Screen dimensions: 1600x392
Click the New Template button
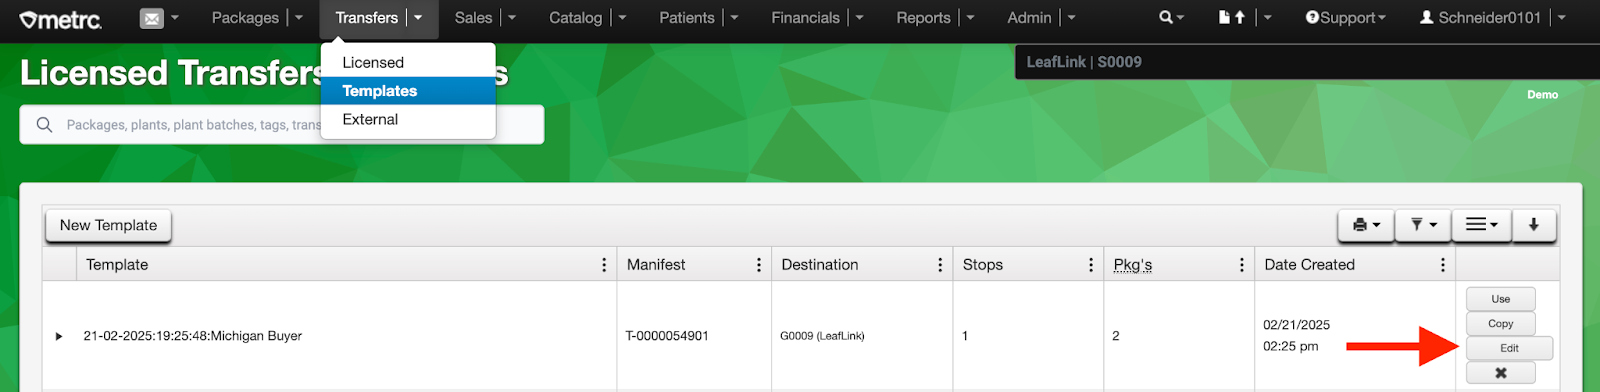(x=108, y=226)
